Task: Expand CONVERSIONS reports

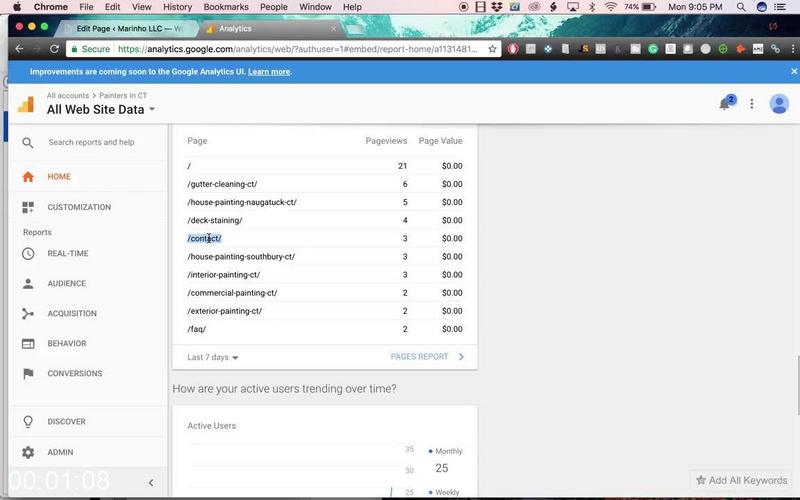Action: [x=88, y=373]
